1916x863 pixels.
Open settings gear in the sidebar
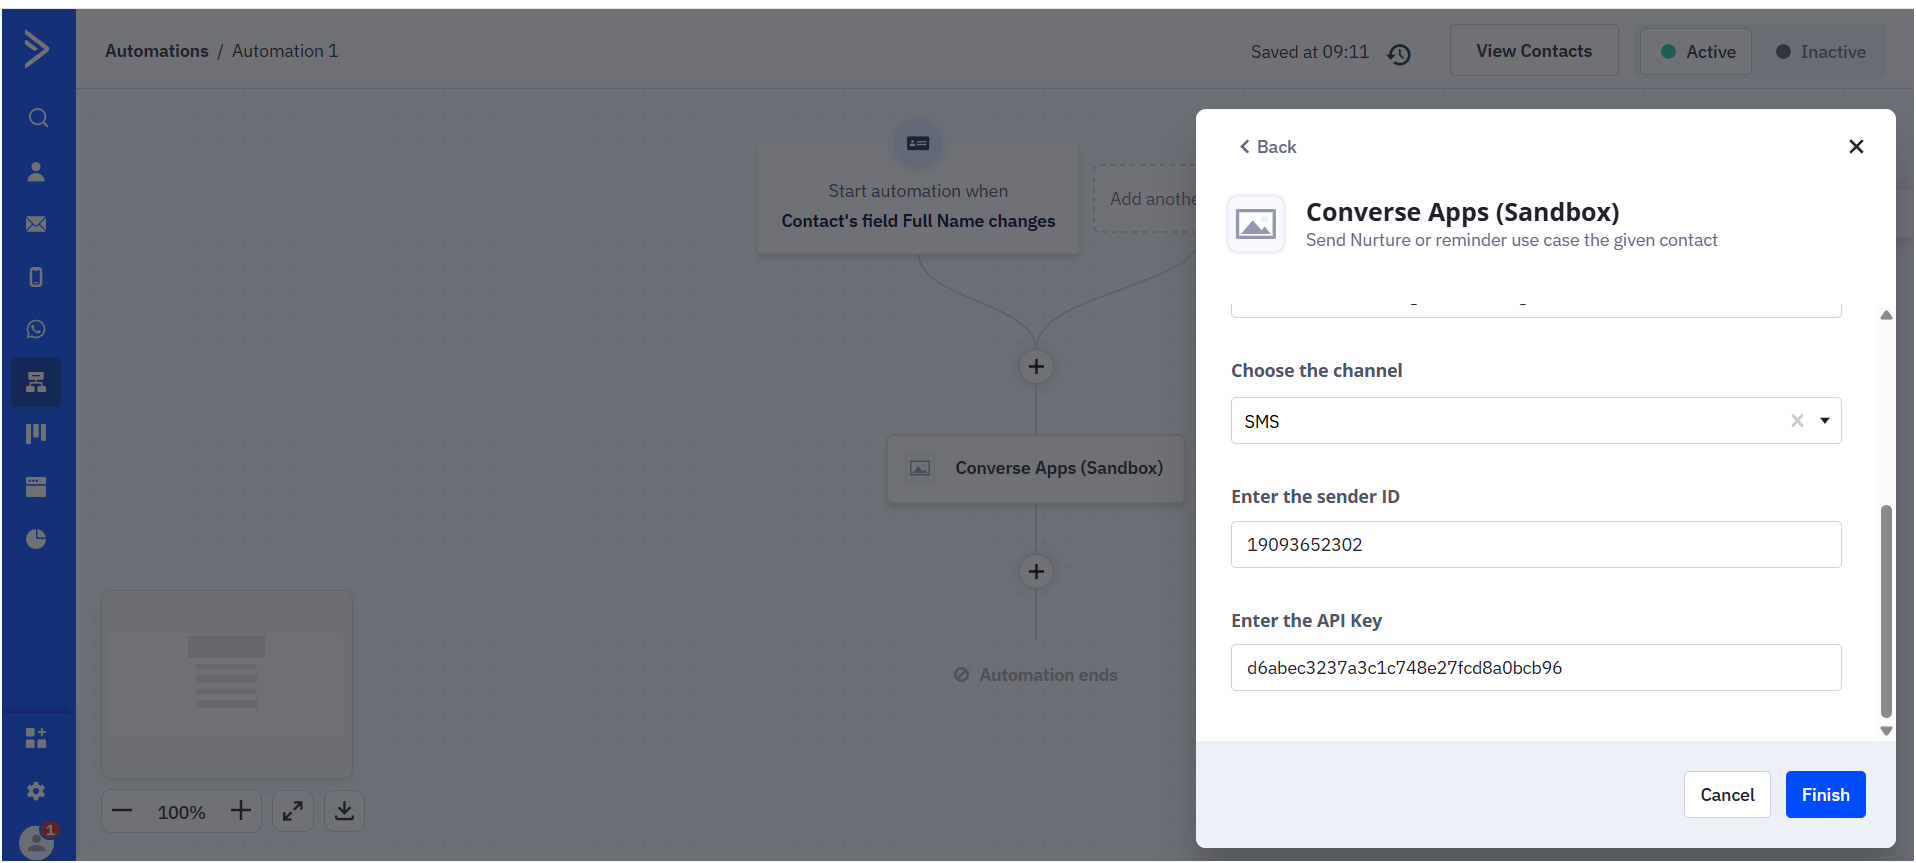coord(36,791)
